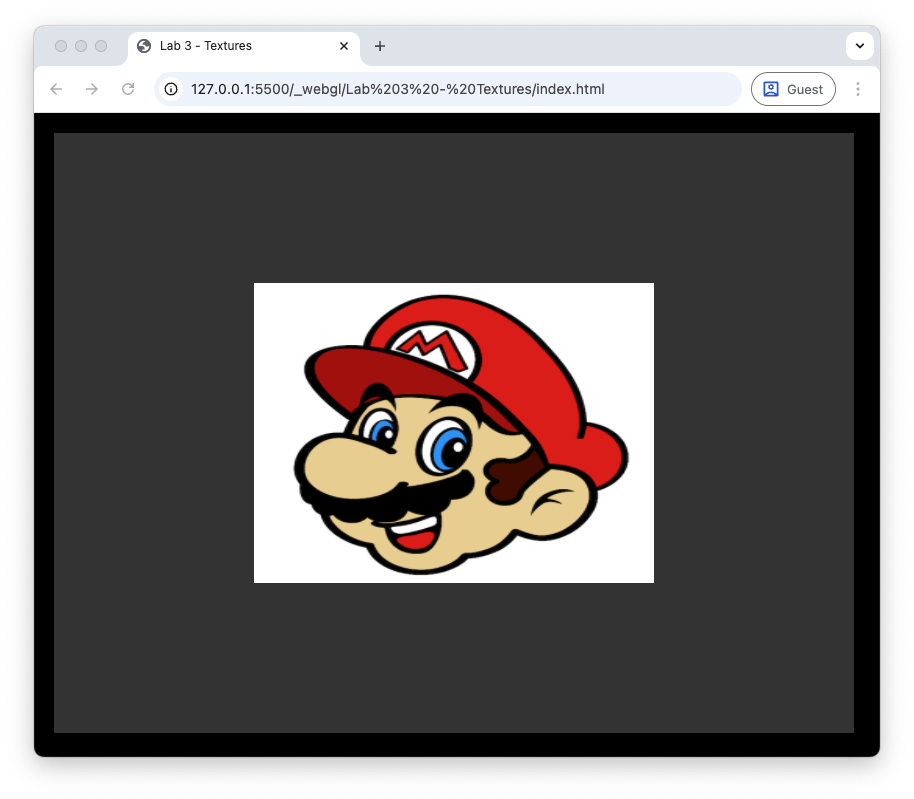Click the window maximize button

[101, 46]
